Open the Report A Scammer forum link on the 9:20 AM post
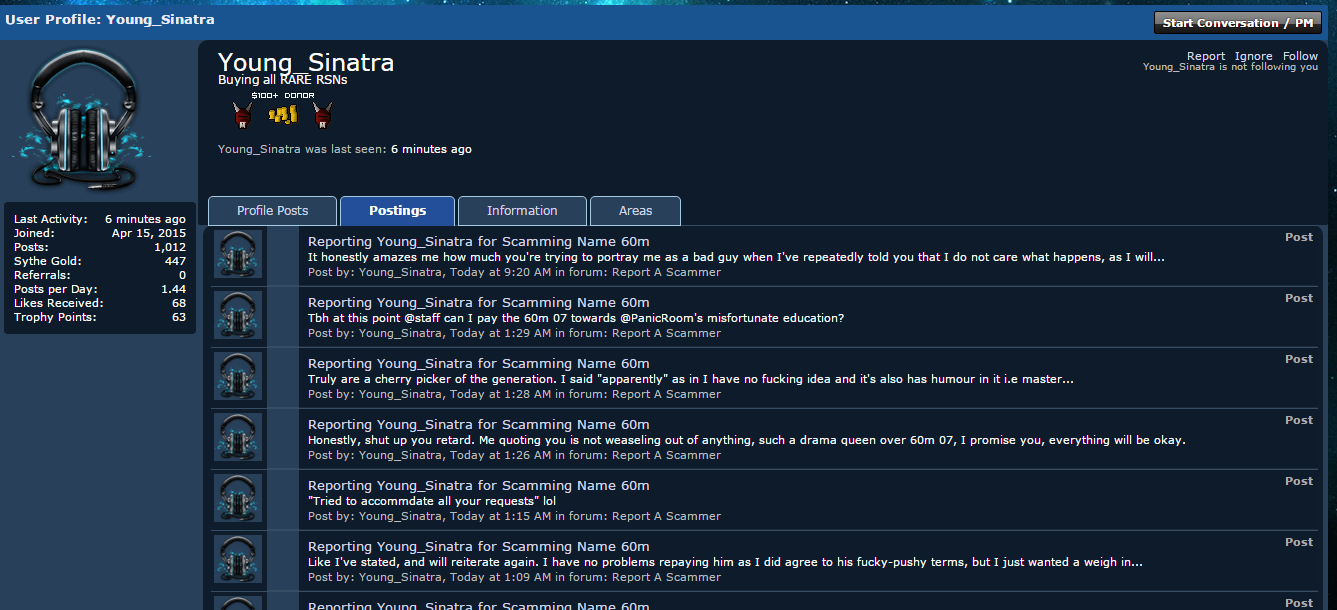Viewport: 1337px width, 610px height. [666, 272]
